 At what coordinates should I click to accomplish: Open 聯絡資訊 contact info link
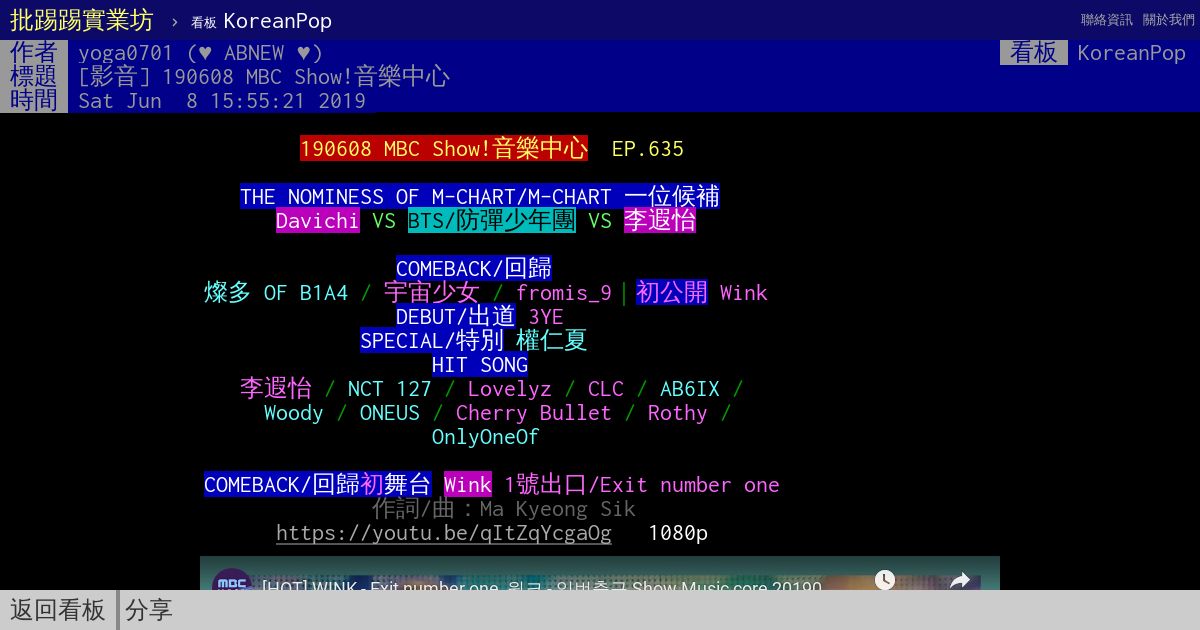coord(1107,20)
